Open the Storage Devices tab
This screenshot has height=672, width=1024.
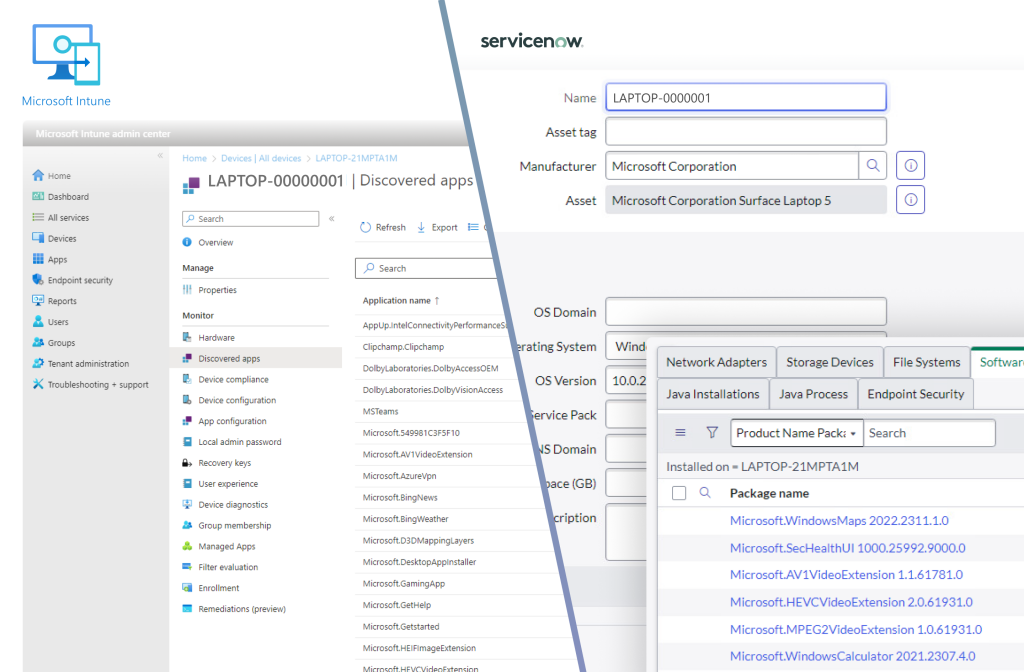829,362
